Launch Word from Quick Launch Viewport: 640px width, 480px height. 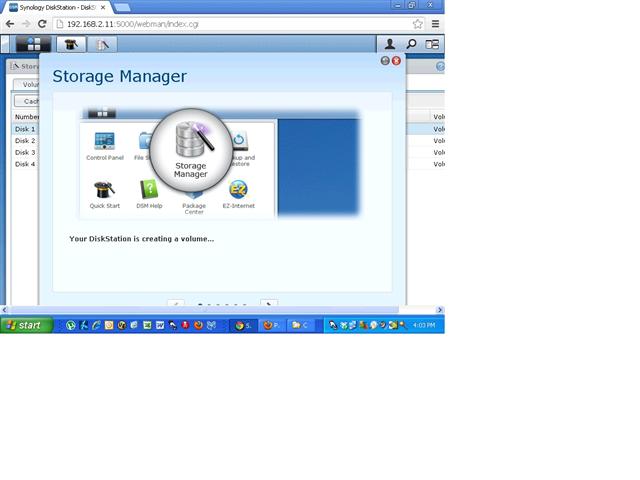[160, 325]
